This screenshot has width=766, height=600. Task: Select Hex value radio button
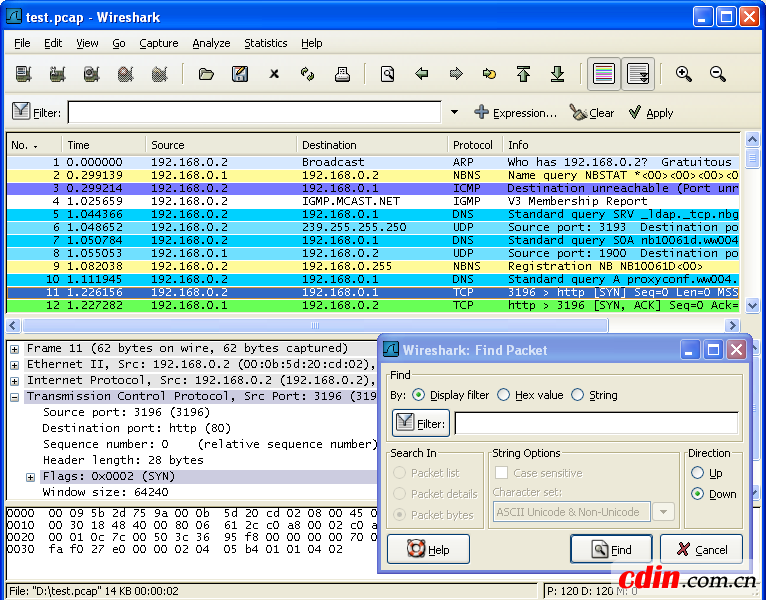[x=503, y=395]
